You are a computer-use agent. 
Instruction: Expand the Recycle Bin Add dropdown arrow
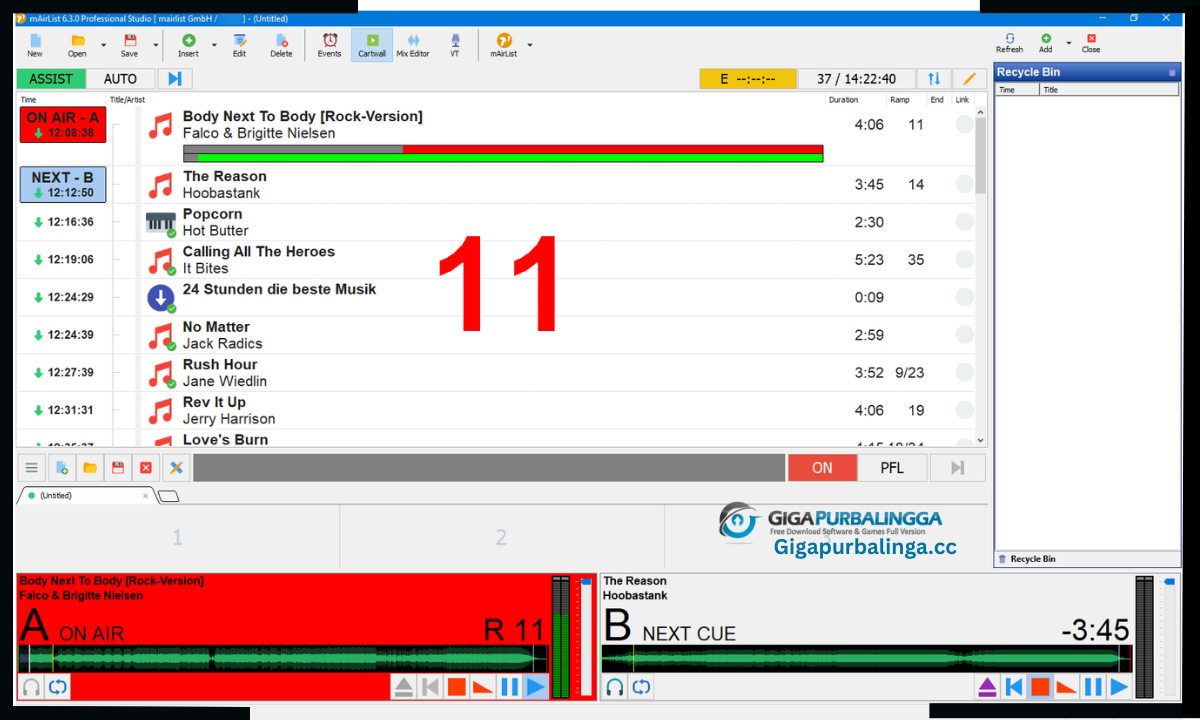(1069, 43)
